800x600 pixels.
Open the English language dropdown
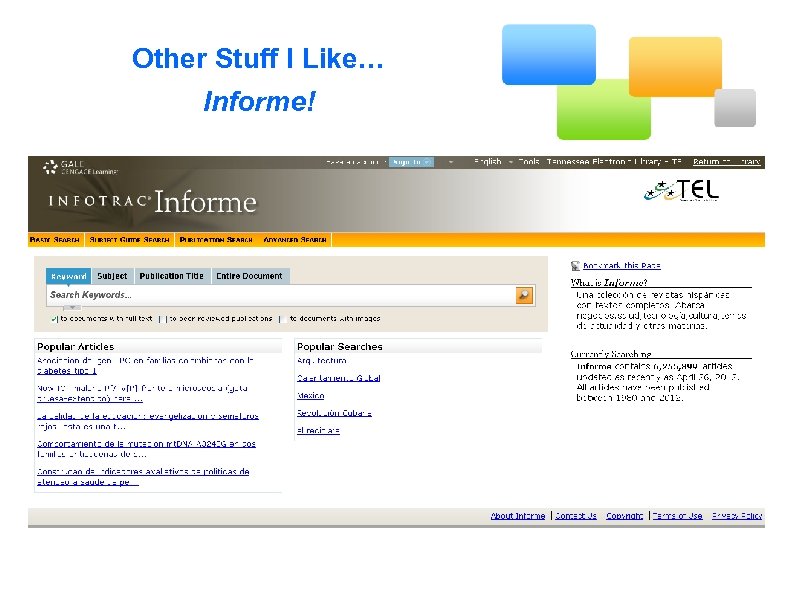(493, 162)
